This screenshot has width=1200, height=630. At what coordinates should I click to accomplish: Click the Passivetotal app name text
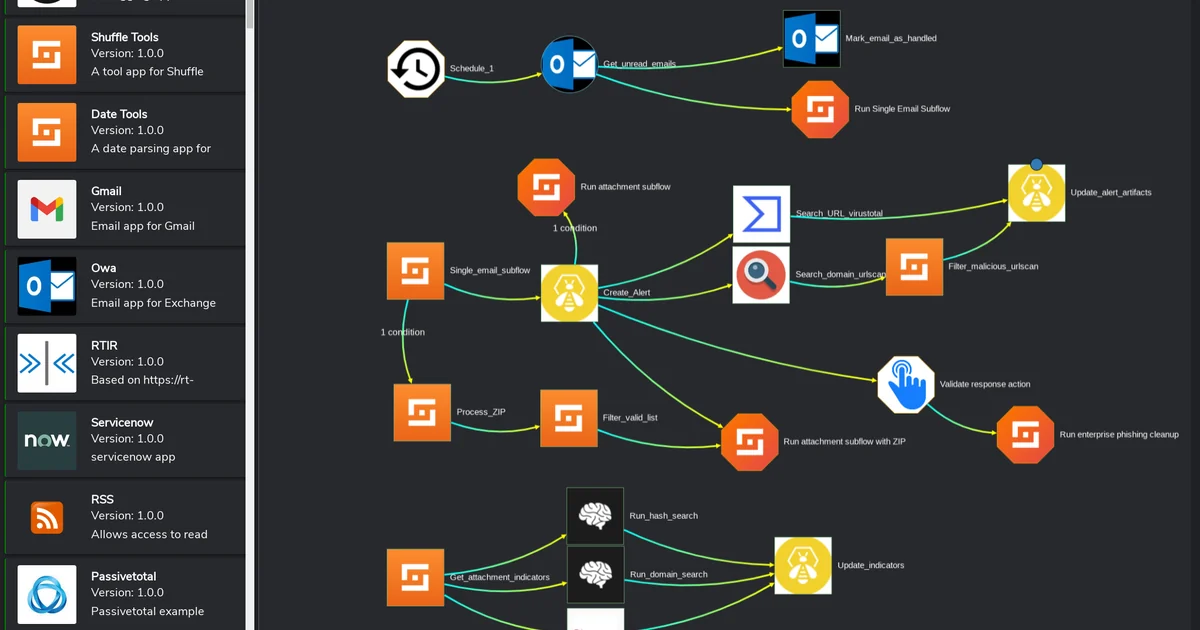[x=124, y=576]
